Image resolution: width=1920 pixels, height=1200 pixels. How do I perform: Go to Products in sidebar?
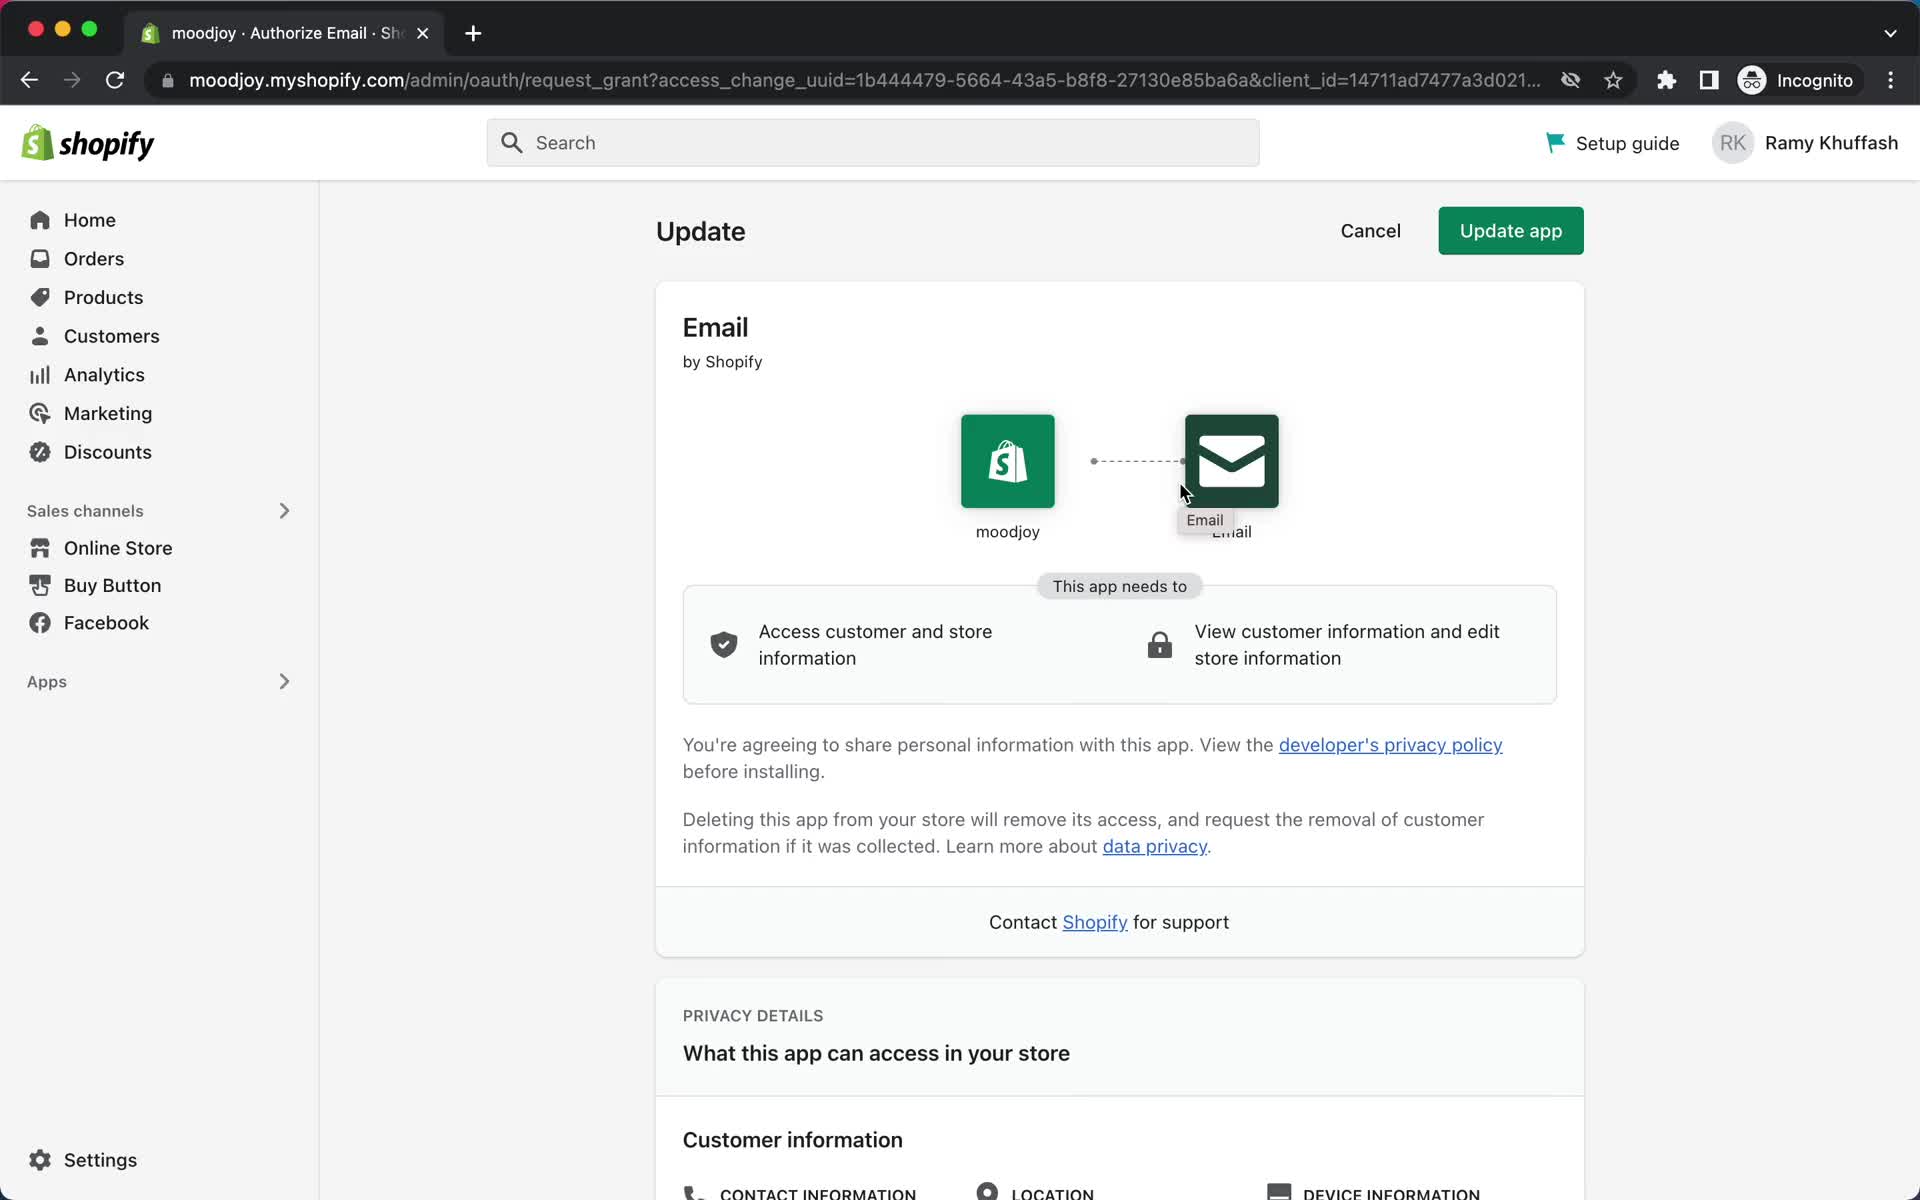click(x=103, y=298)
